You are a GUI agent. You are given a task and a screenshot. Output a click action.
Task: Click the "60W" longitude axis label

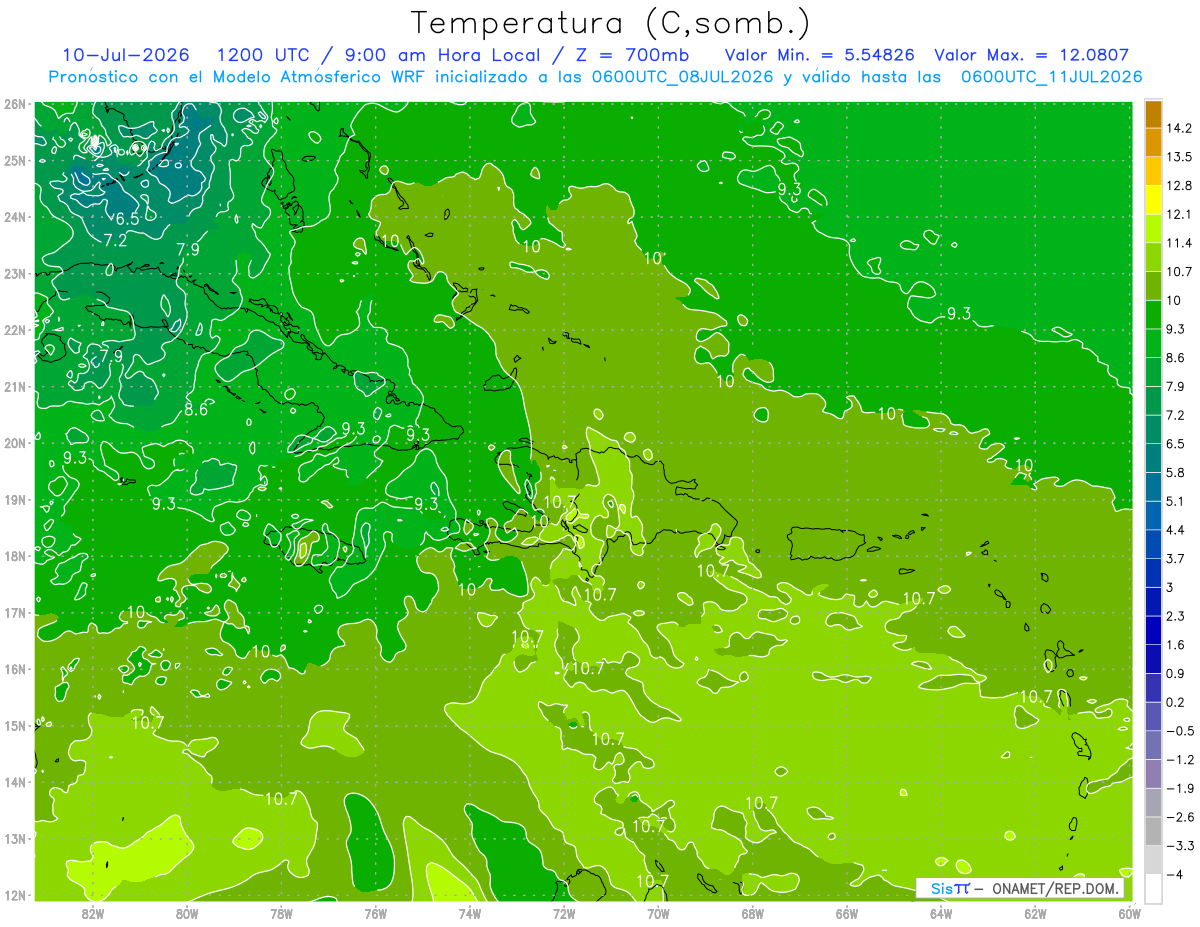click(x=1129, y=913)
